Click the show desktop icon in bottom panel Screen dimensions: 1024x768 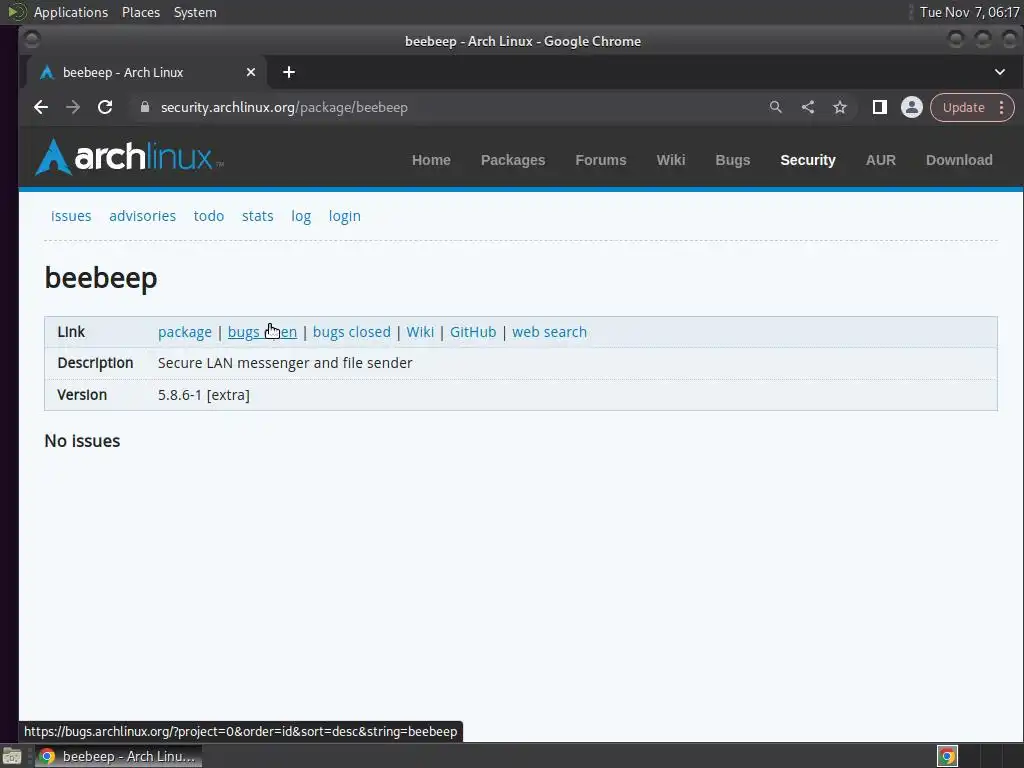tap(12, 756)
